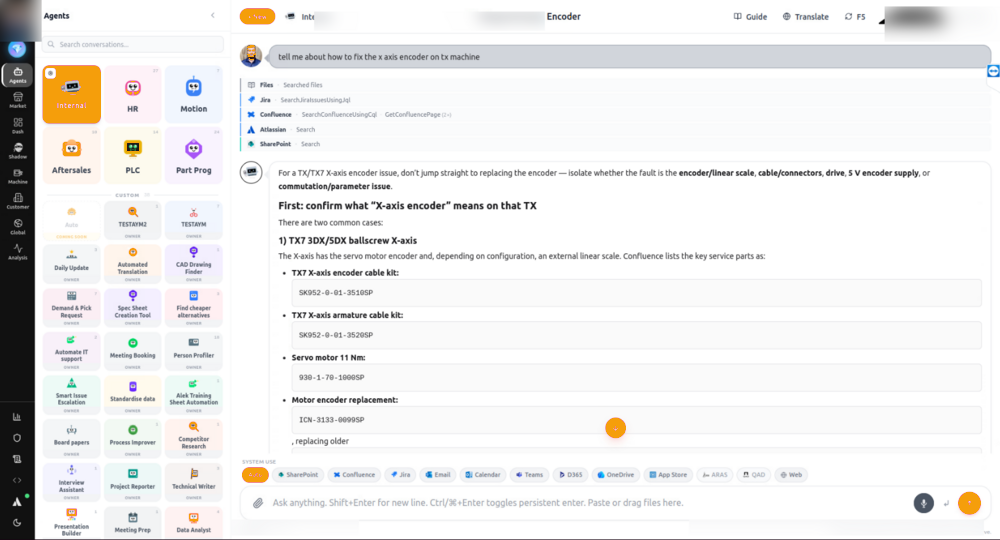Expand the Confluence search step row

tap(615, 115)
